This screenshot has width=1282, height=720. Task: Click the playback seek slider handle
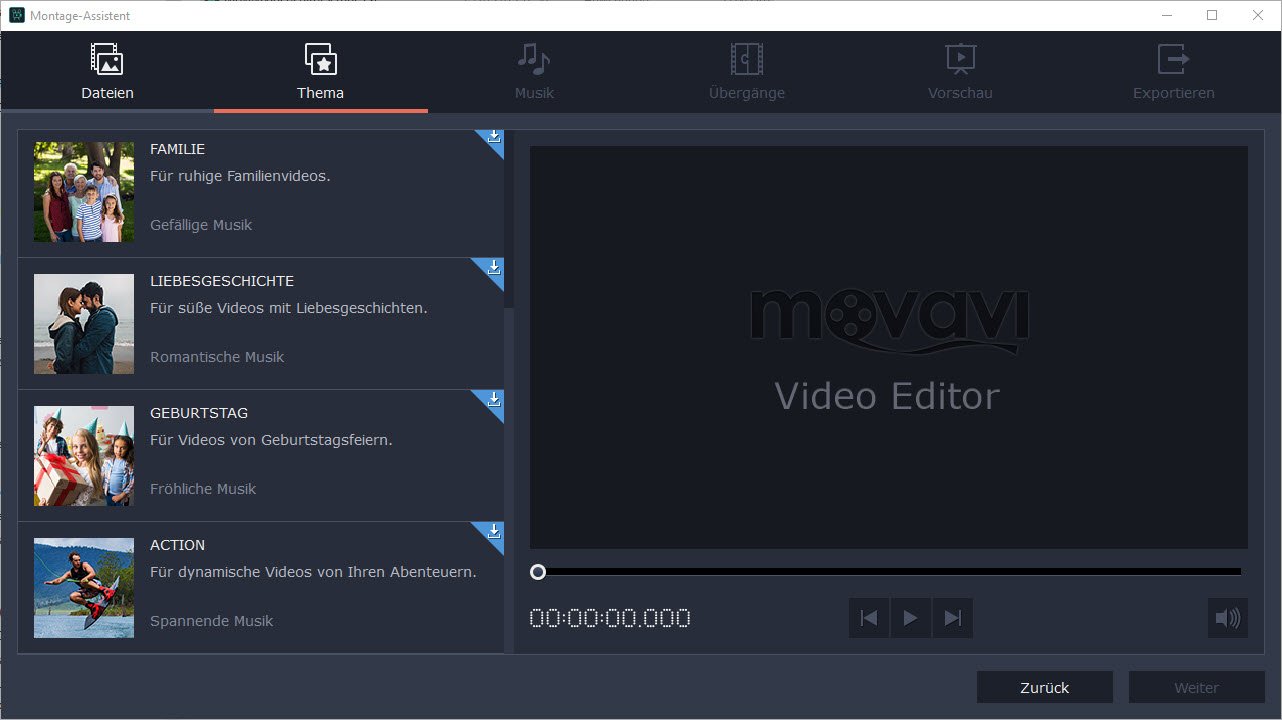point(538,572)
